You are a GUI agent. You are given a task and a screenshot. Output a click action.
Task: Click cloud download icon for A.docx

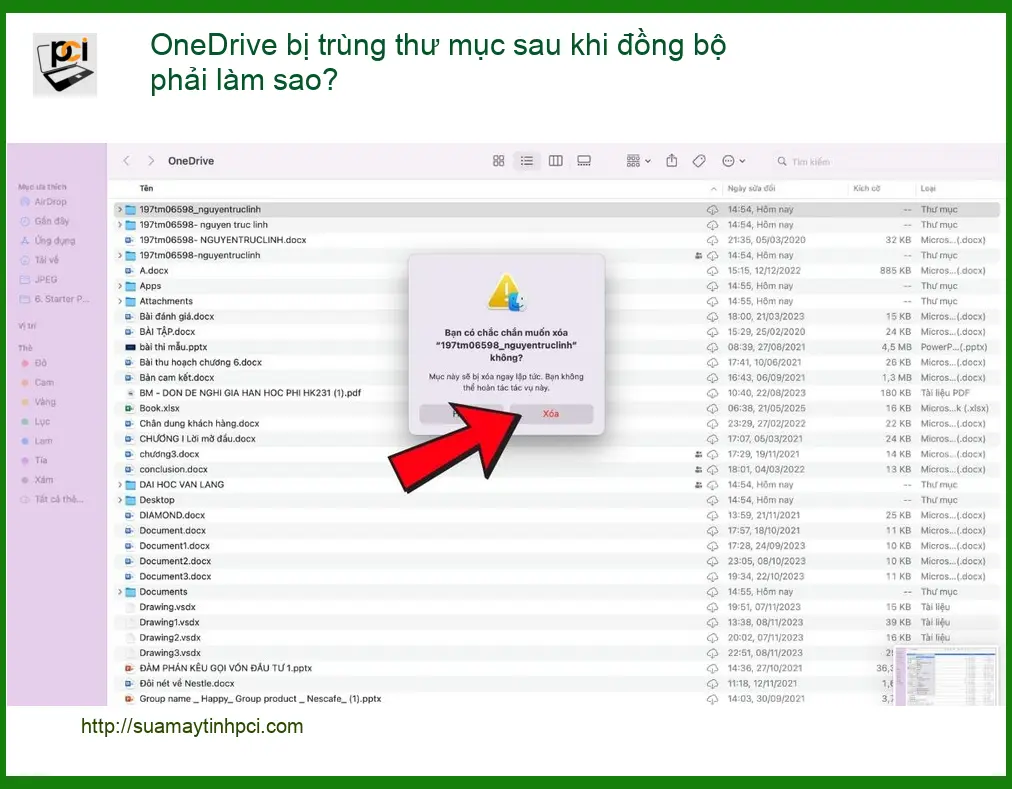713,271
